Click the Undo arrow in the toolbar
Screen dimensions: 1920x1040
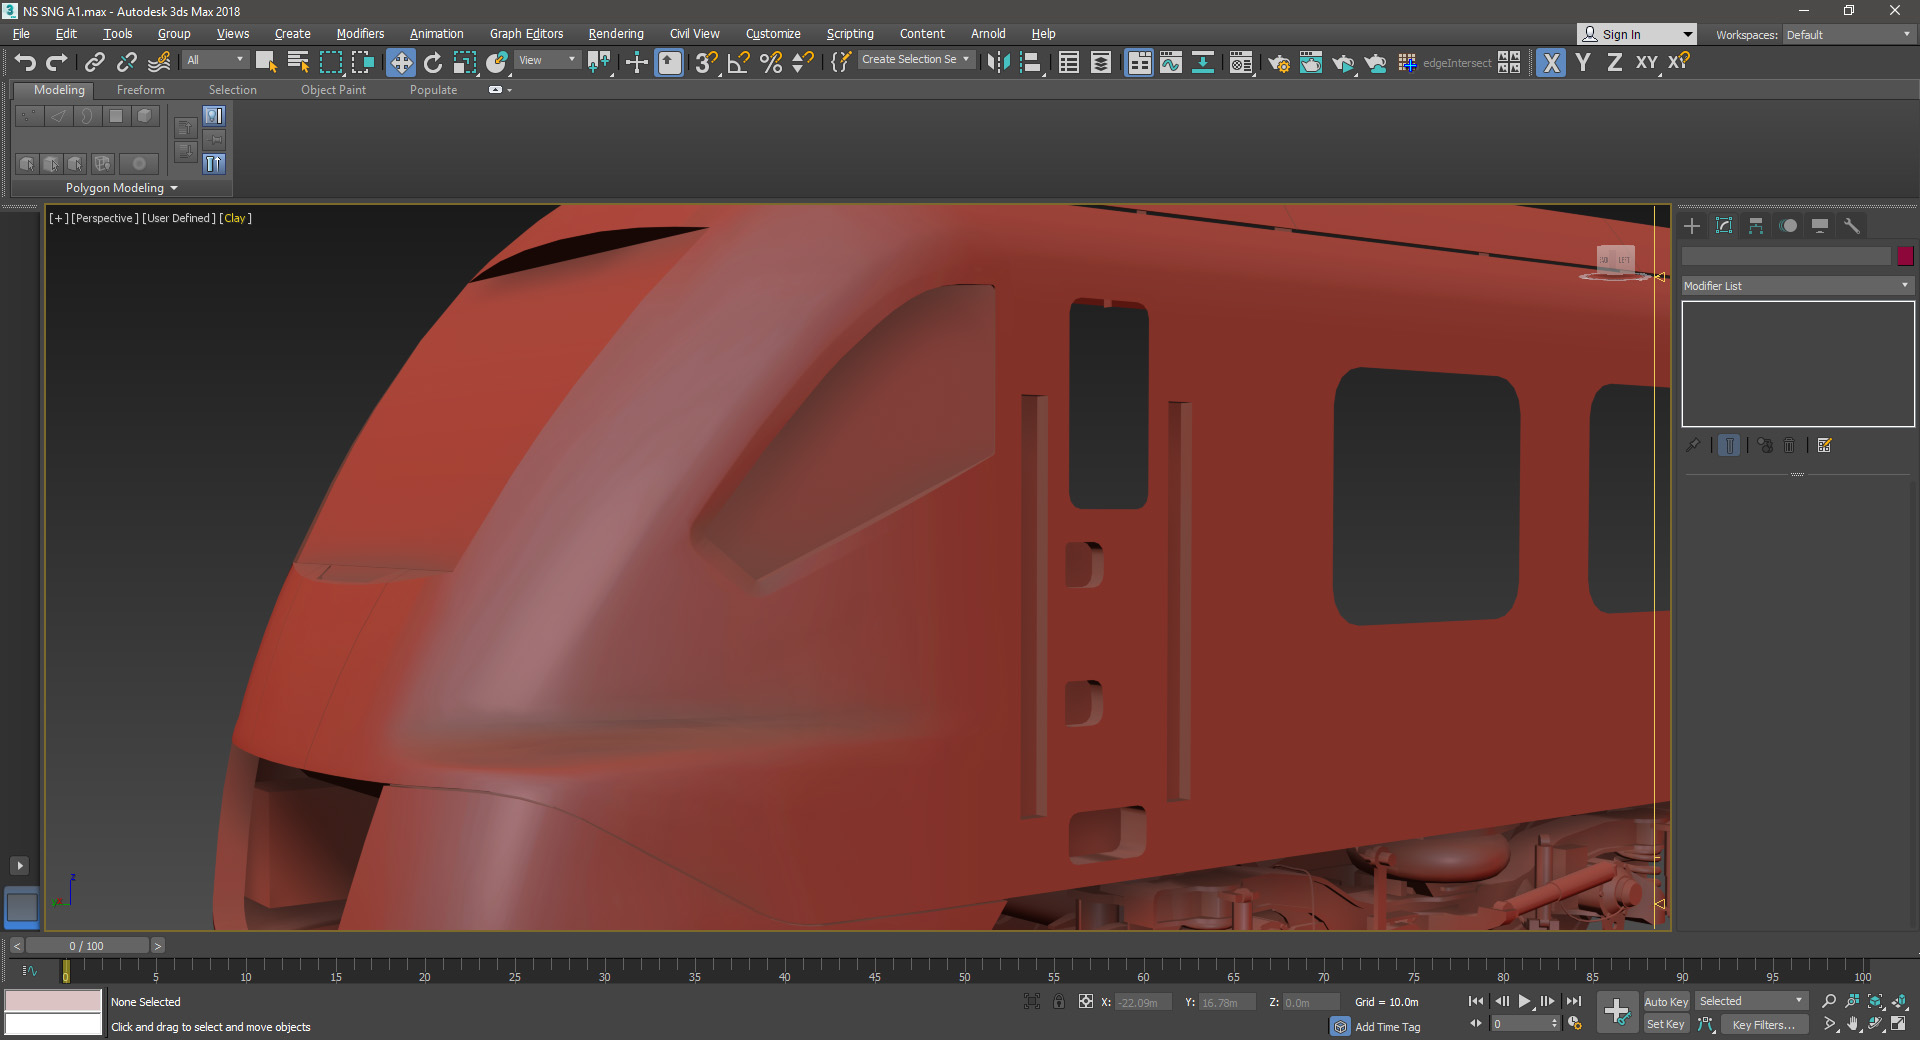25,63
